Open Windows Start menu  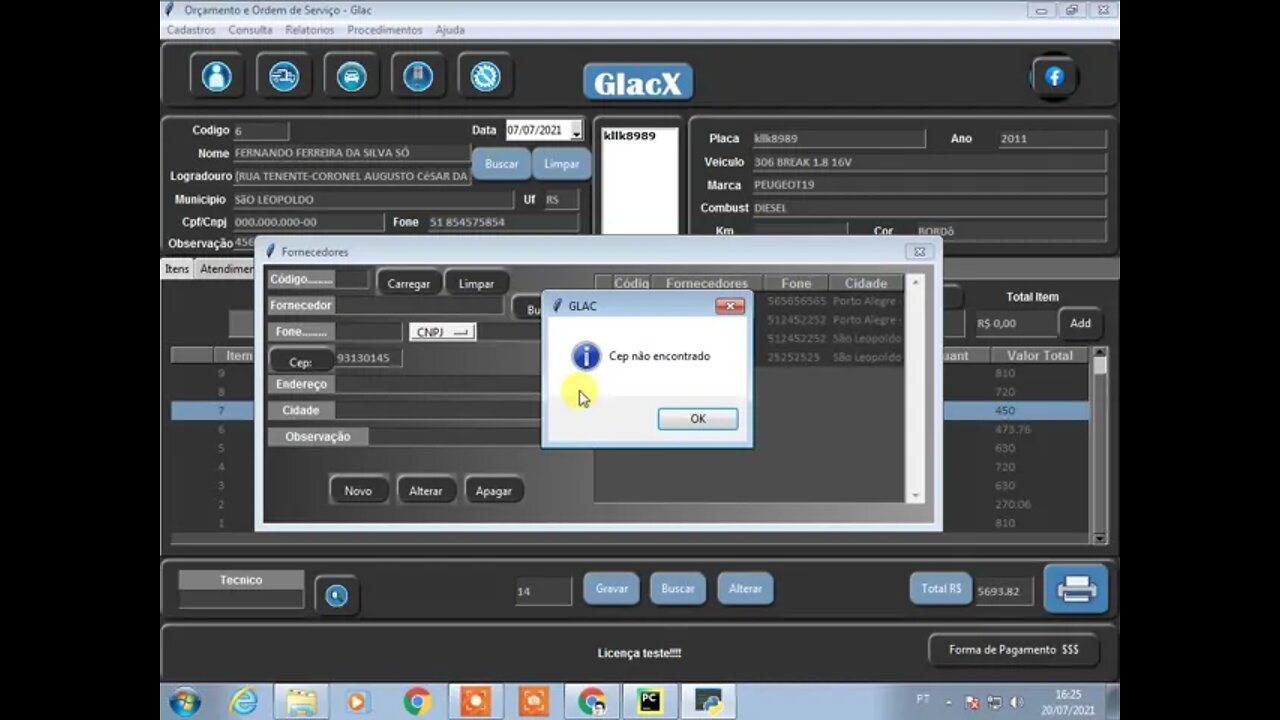click(185, 702)
